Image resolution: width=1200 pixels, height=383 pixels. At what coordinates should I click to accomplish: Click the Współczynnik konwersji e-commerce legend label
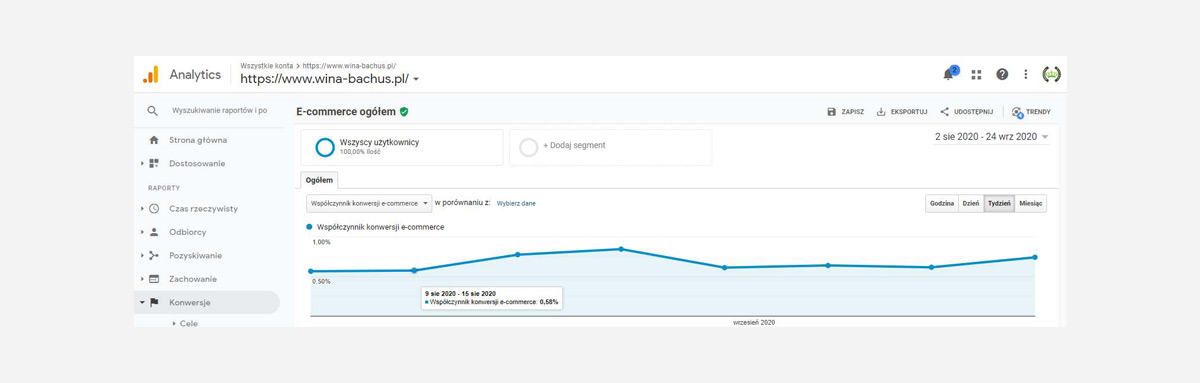(380, 227)
